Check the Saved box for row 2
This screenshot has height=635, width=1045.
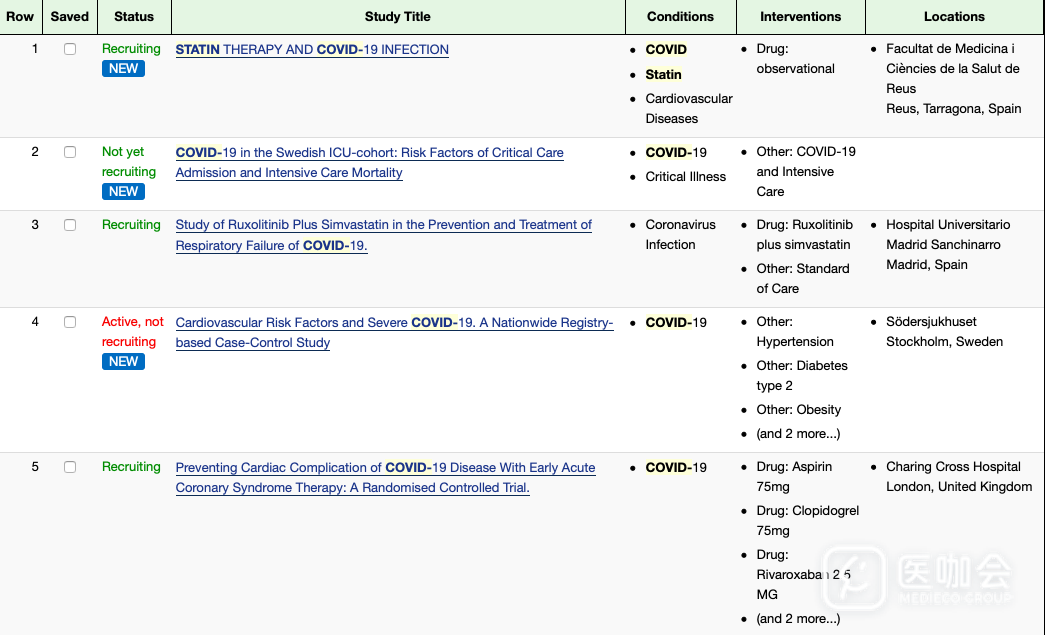[x=70, y=152]
